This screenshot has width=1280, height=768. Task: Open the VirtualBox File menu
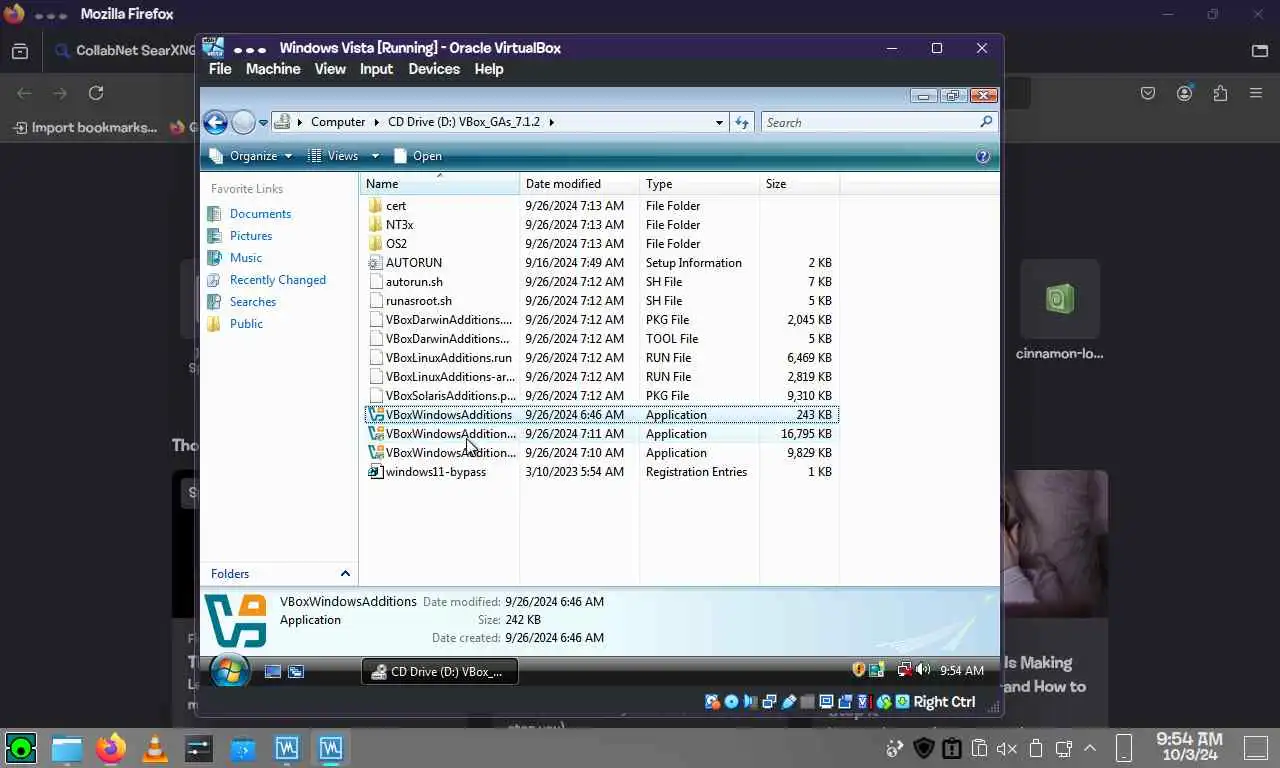point(220,69)
